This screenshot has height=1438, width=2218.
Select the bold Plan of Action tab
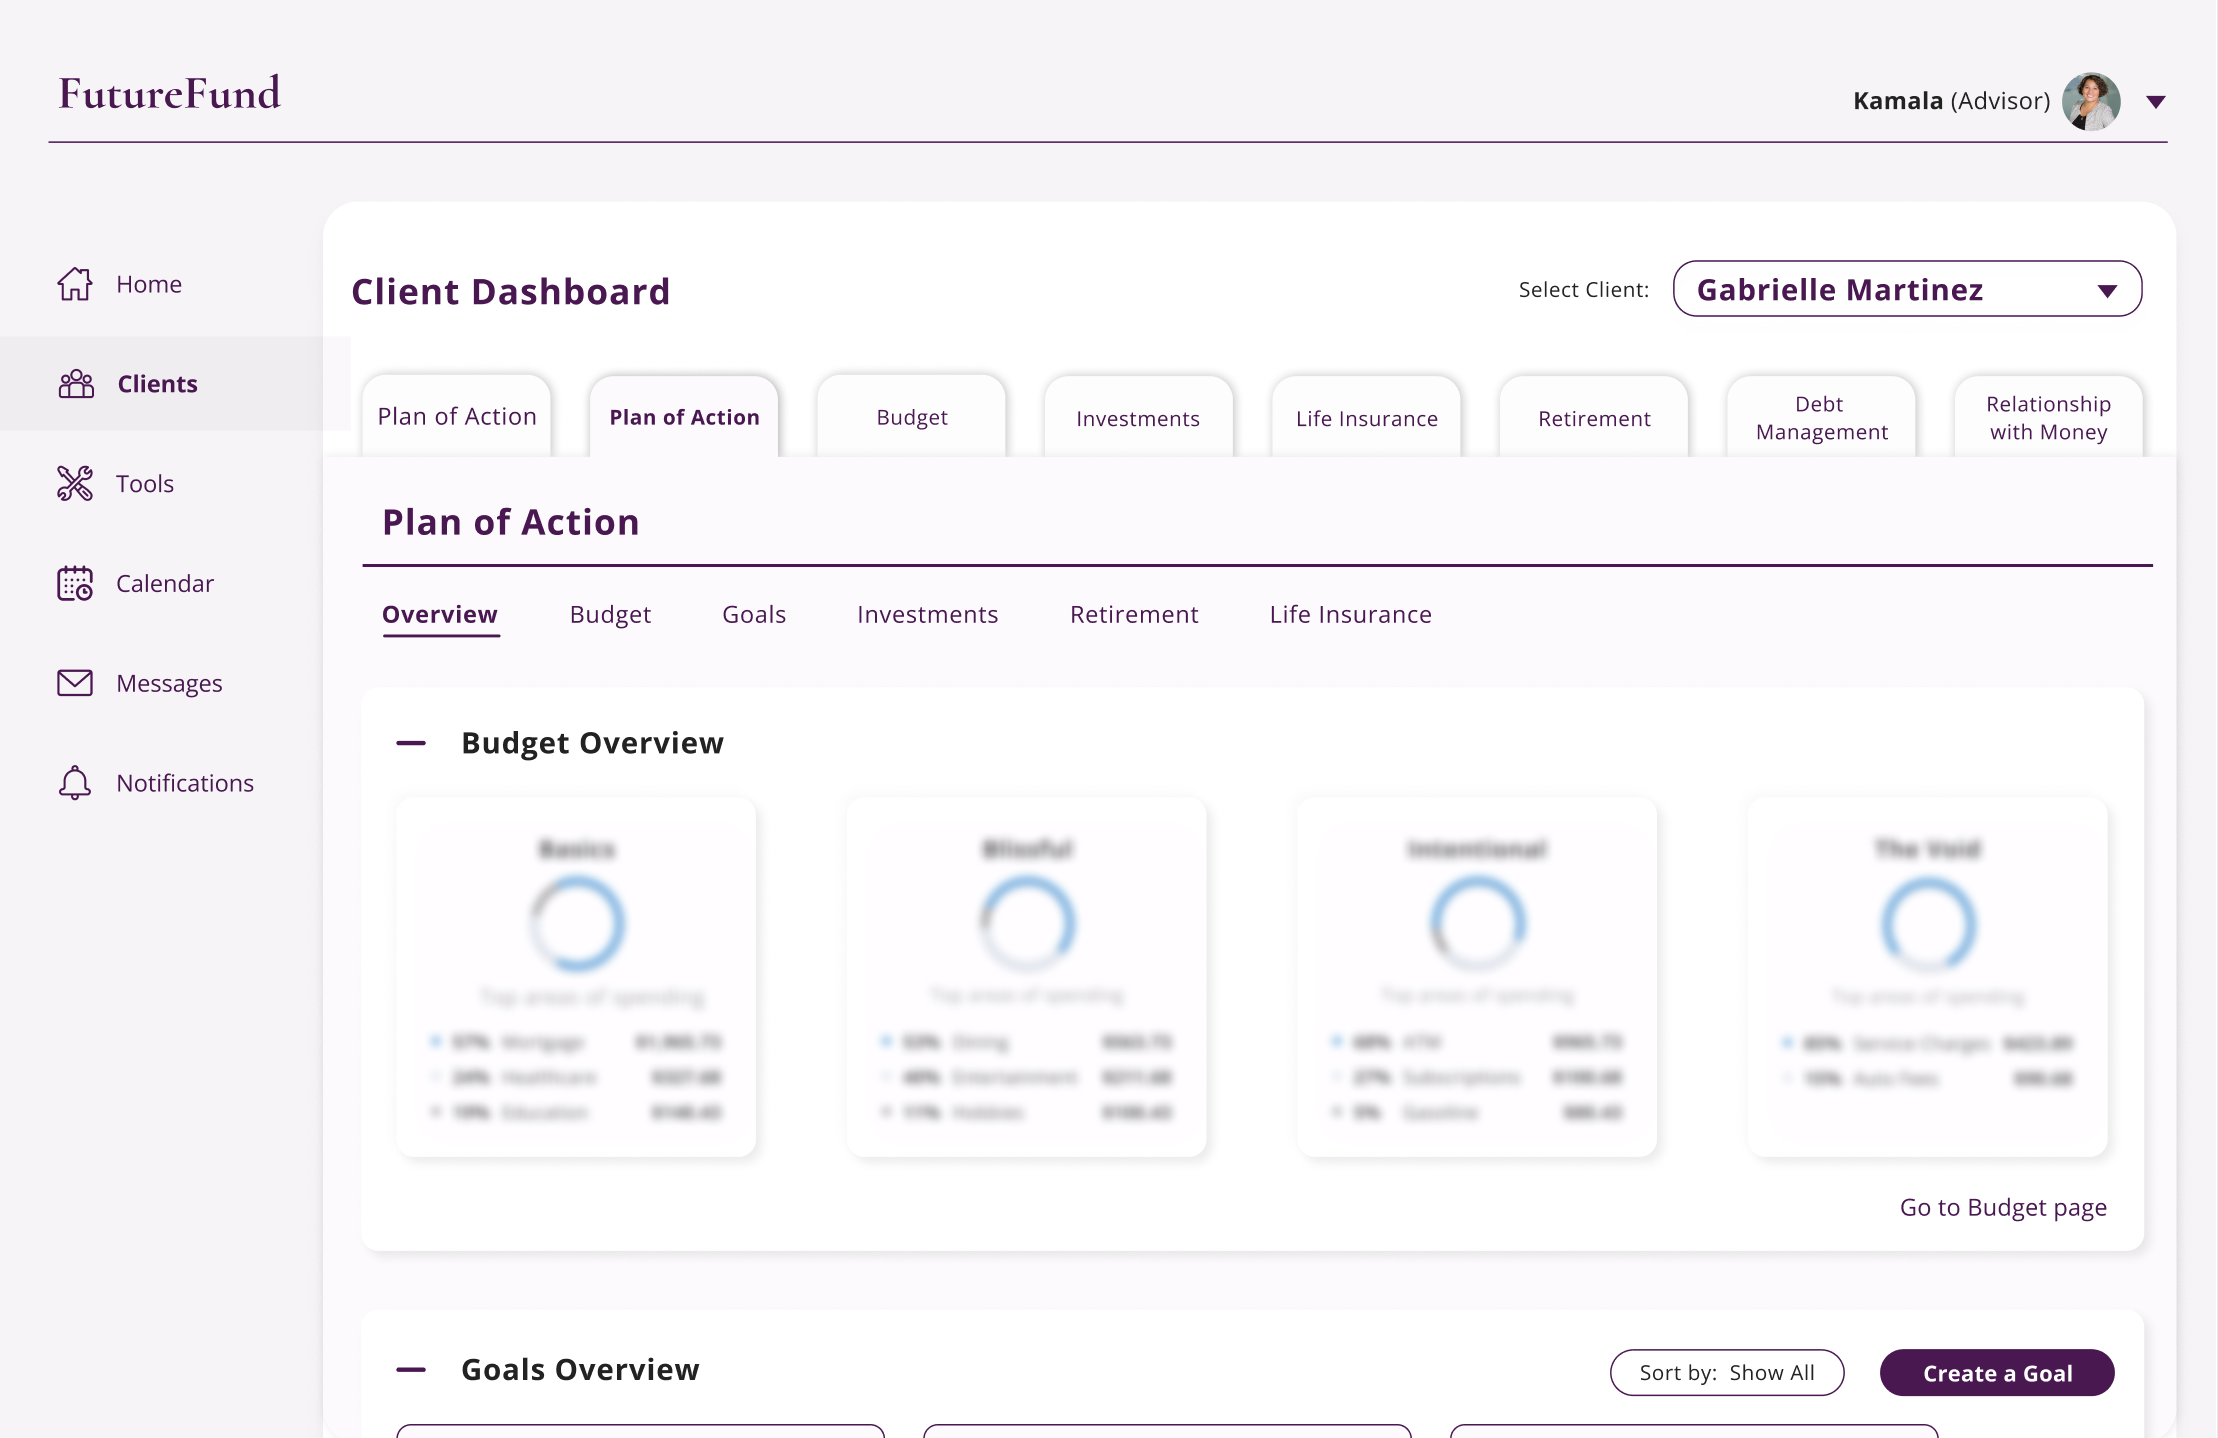click(x=684, y=417)
